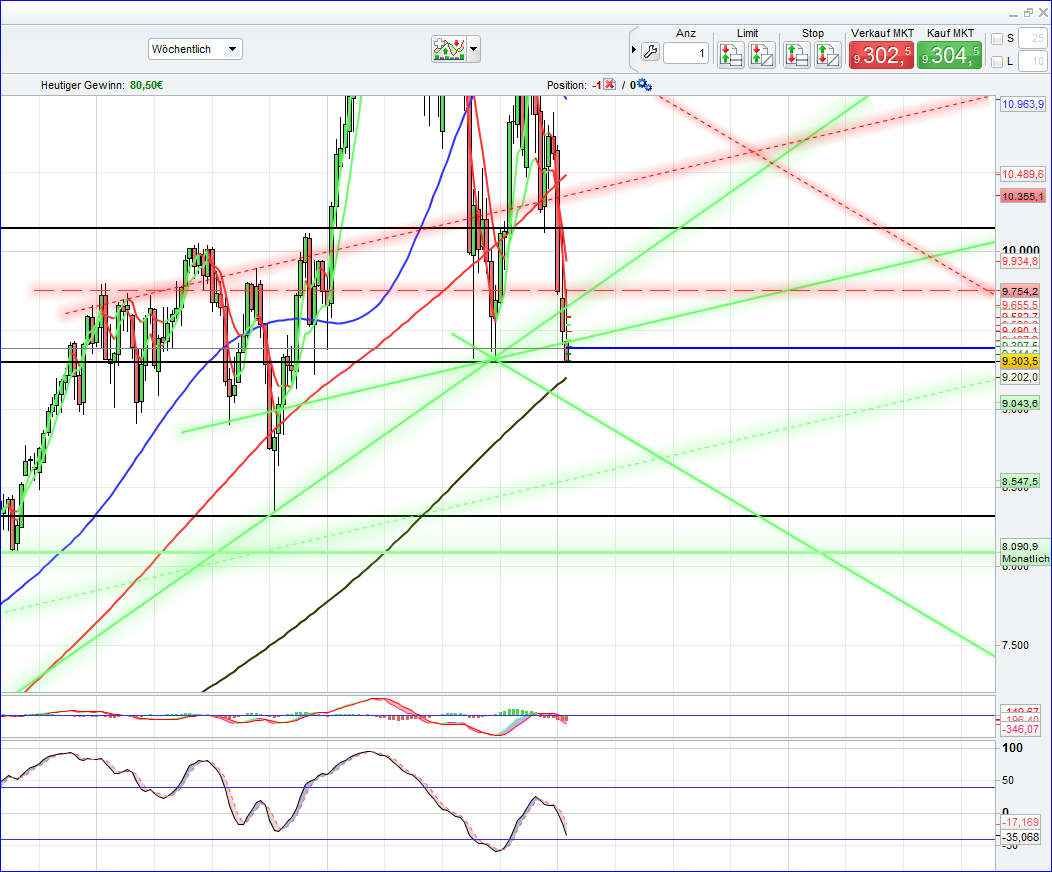The width and height of the screenshot is (1052, 872).
Task: Select the Position -1 value text
Action: click(x=596, y=85)
